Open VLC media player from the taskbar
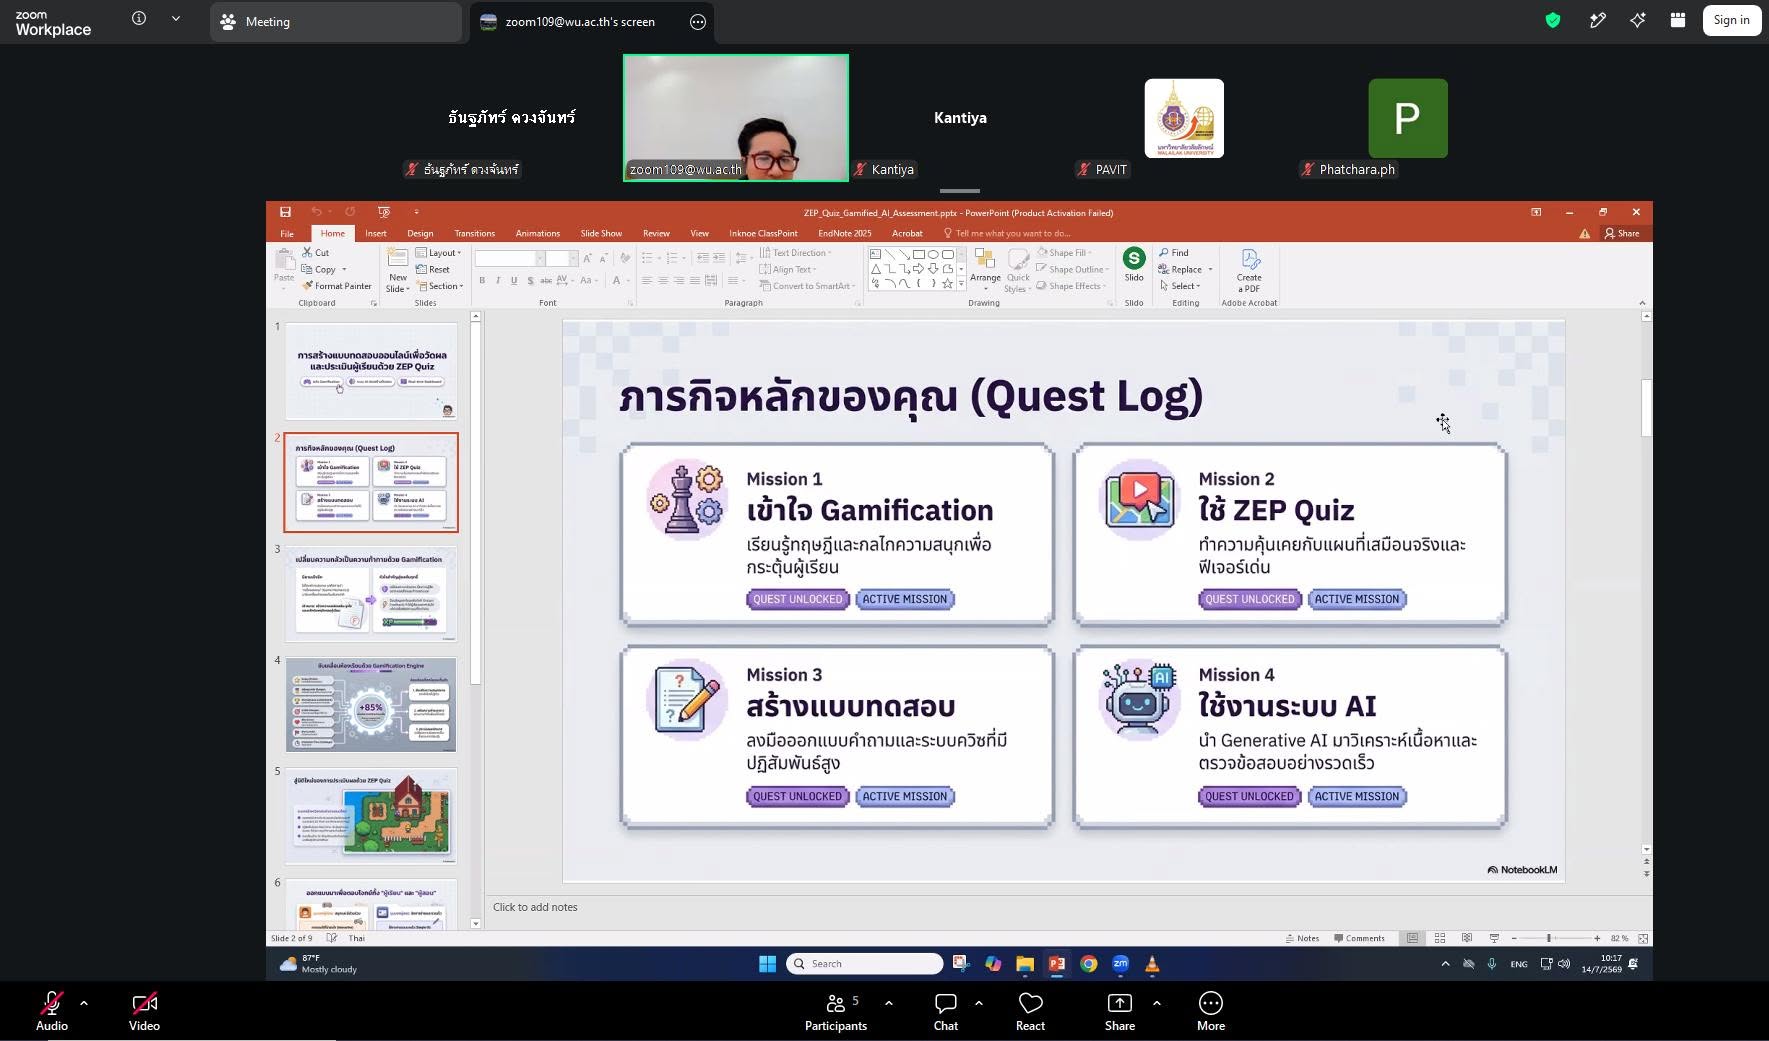1769x1041 pixels. 1152,964
